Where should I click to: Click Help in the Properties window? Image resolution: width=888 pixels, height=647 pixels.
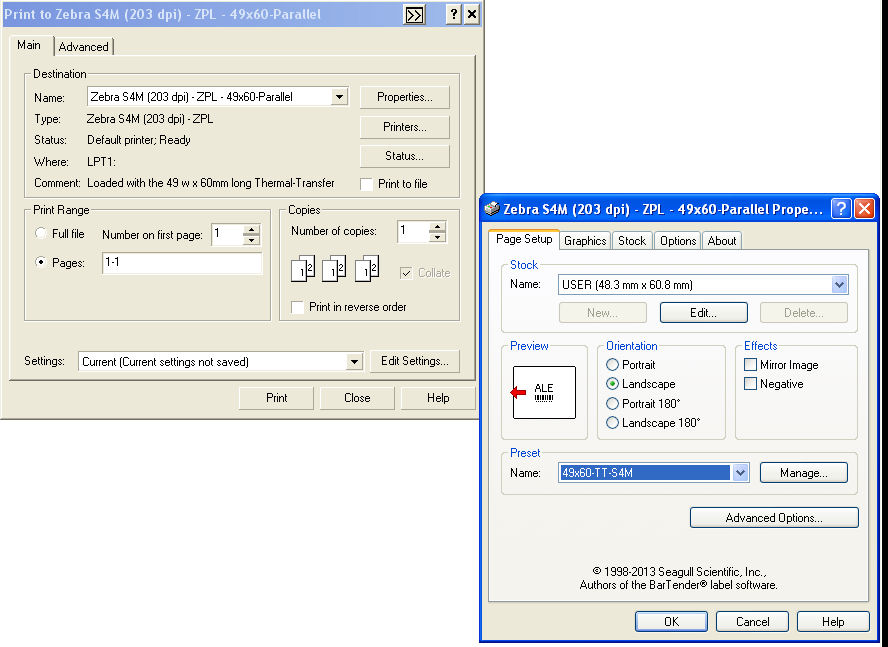tap(833, 622)
